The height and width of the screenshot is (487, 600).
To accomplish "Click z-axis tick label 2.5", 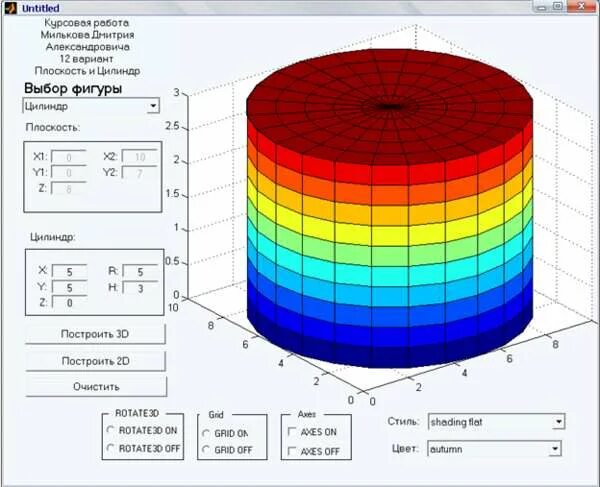I will coord(172,126).
